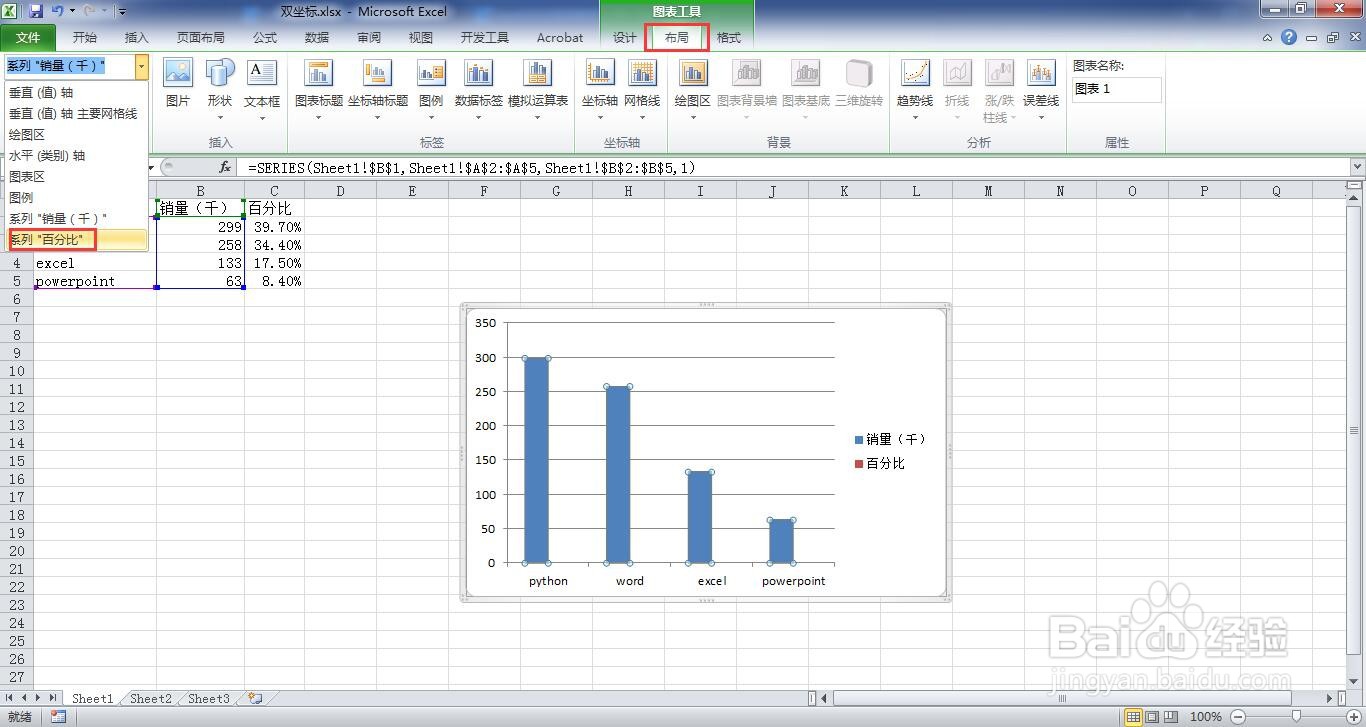Screen dimensions: 1366x727
Task: Switch to the 开始 ribbon tab
Action: 85,37
